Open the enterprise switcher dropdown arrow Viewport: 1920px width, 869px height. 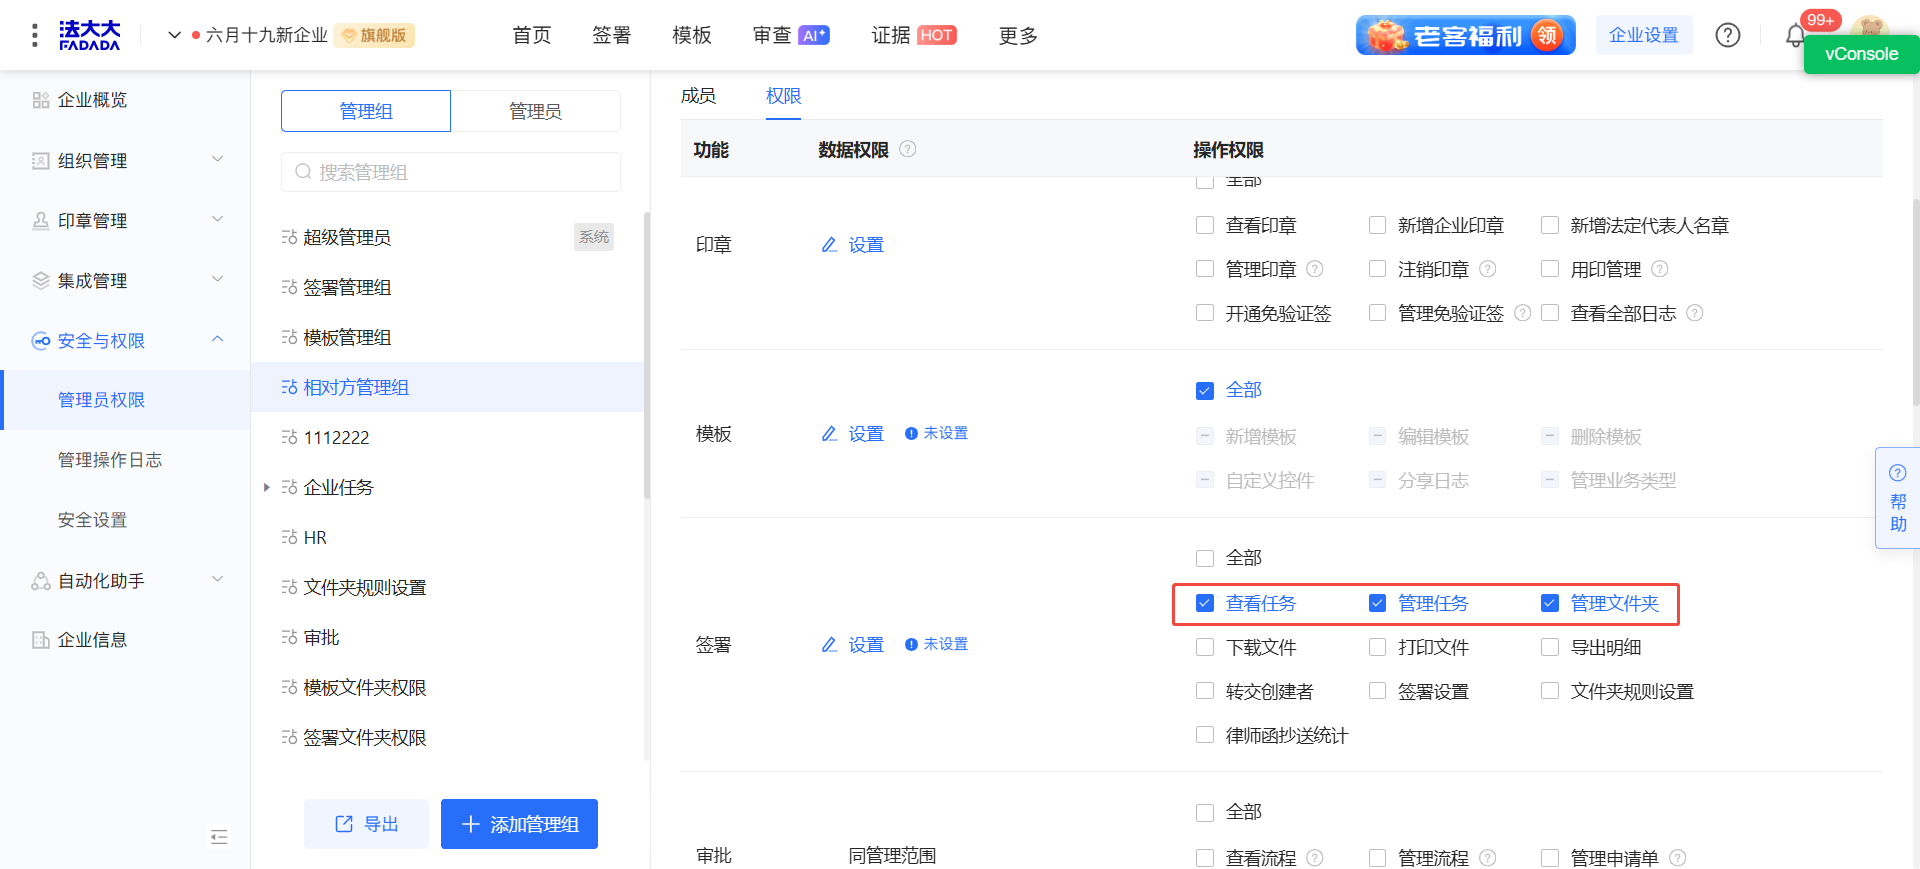point(174,35)
